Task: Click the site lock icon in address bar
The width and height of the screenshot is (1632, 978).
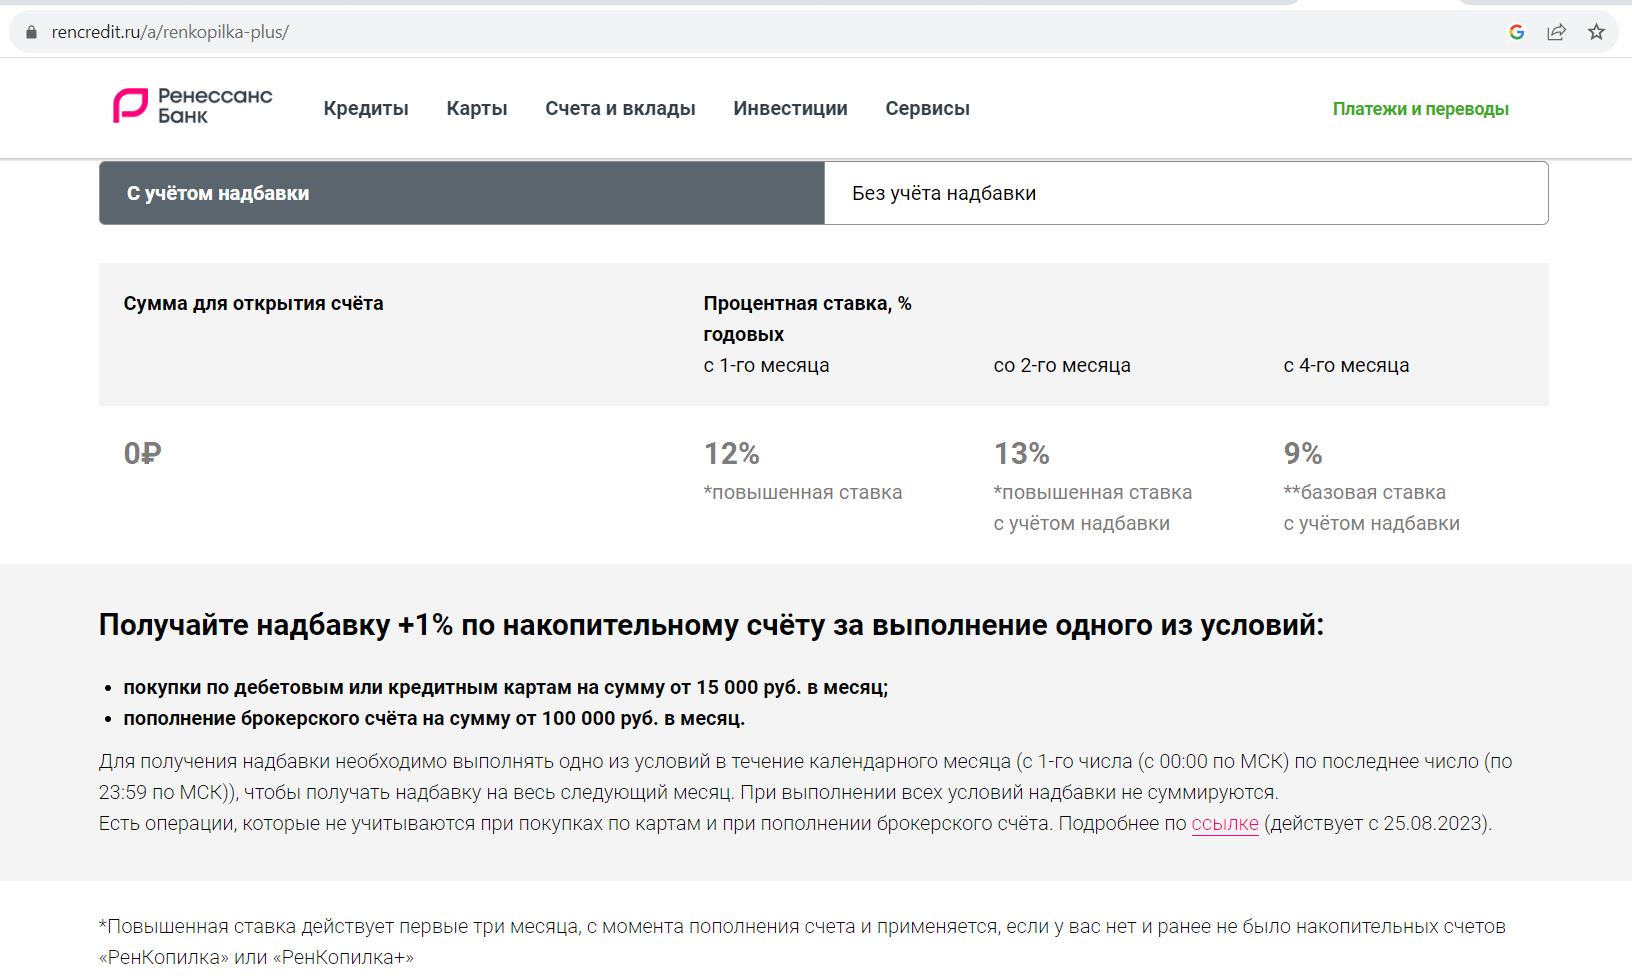Action: [x=31, y=32]
